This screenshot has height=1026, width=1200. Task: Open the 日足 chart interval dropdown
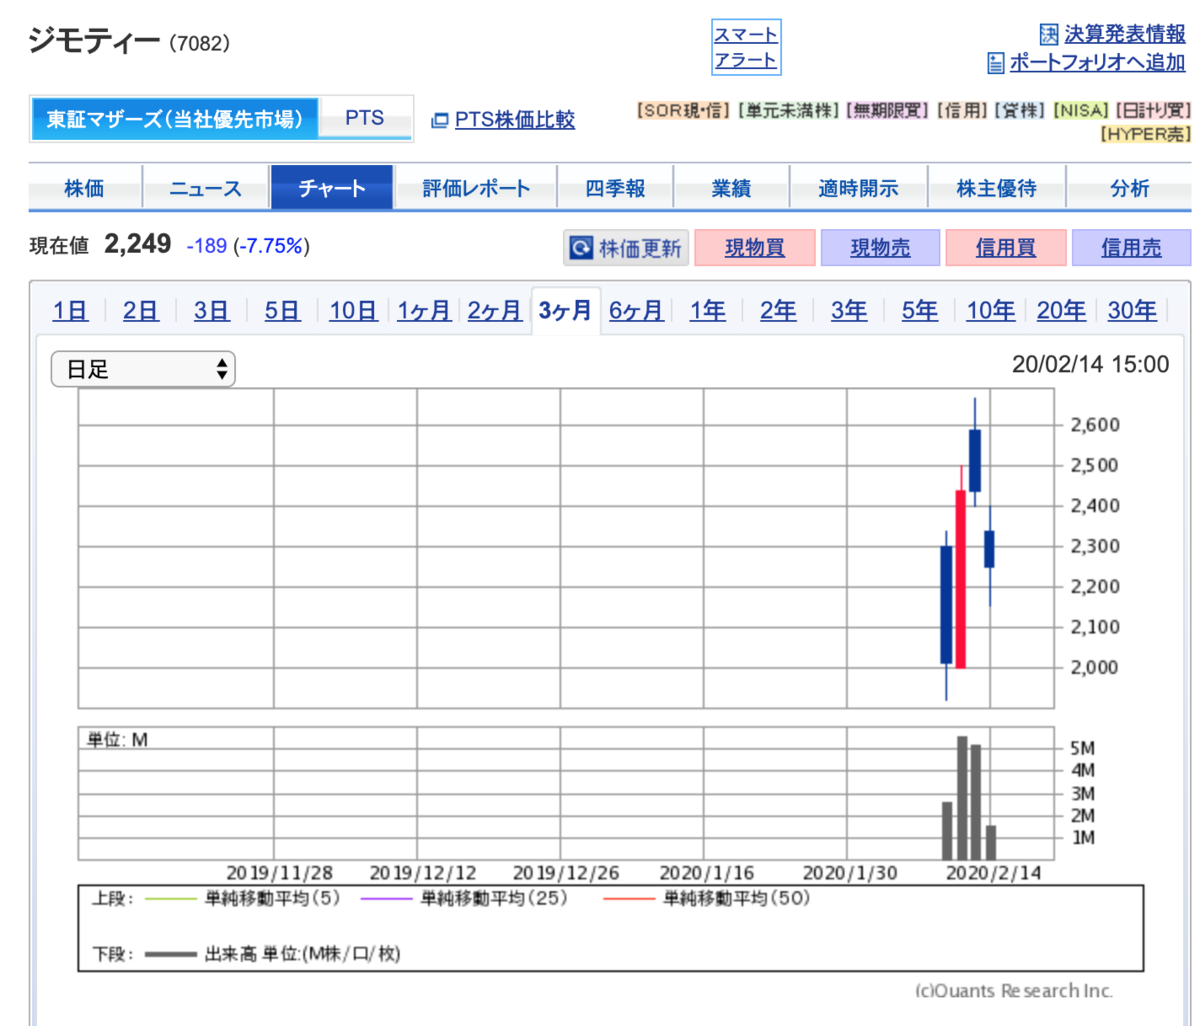[143, 369]
